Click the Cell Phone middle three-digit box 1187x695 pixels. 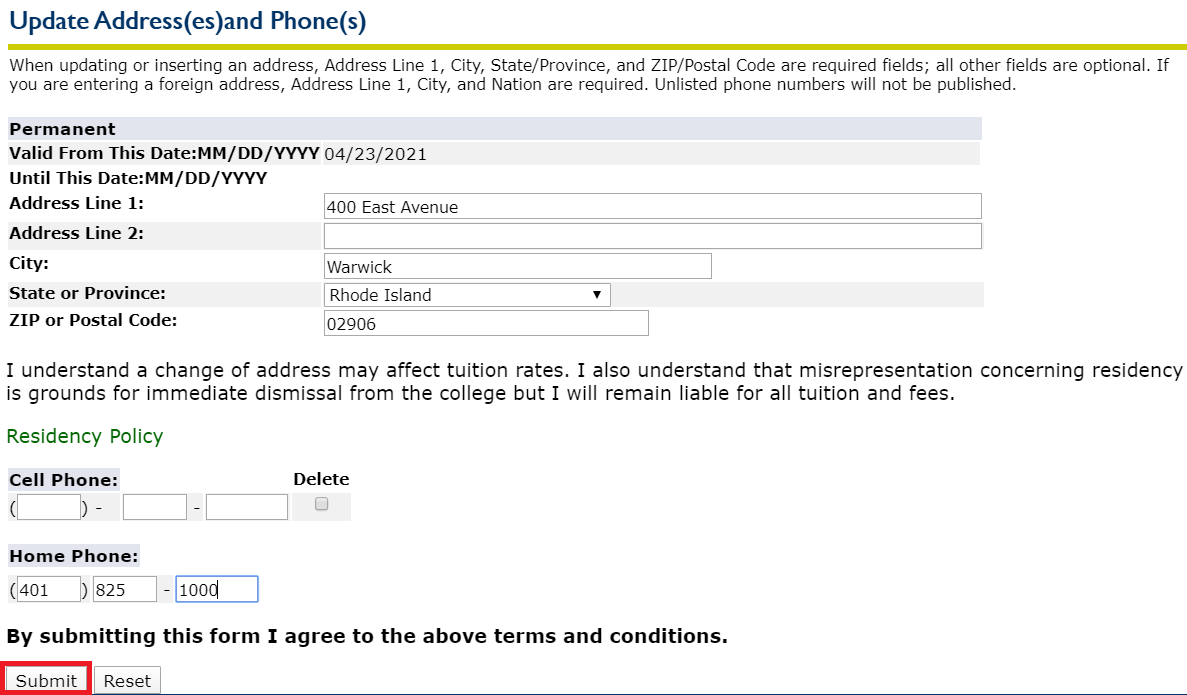pos(155,508)
